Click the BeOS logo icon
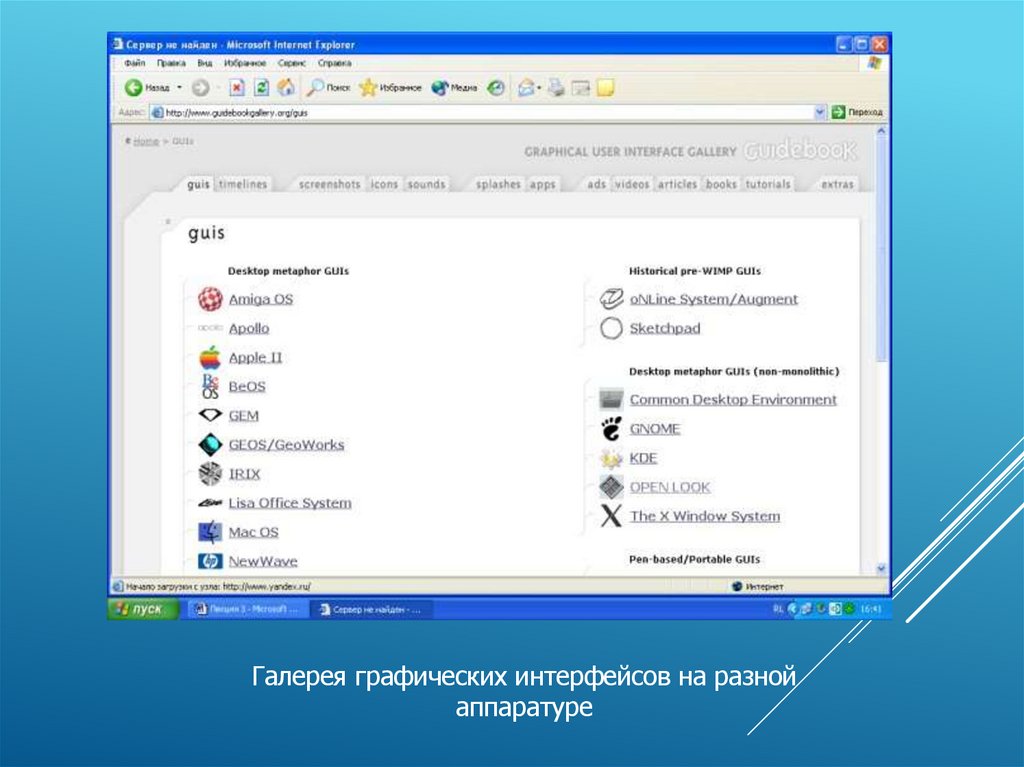Viewport: 1024px width, 767px height. [210, 386]
